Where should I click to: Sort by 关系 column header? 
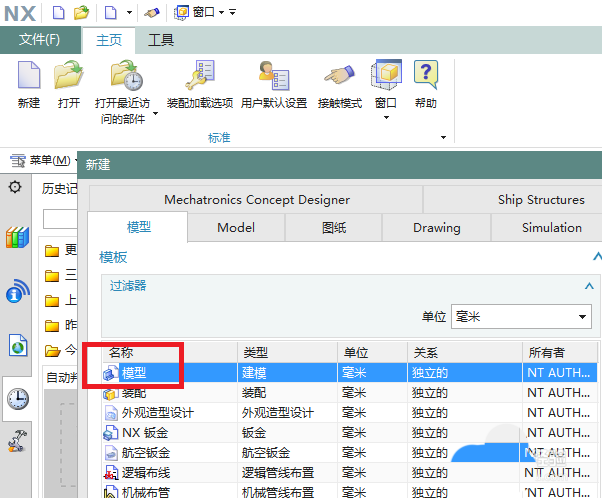pyautogui.click(x=465, y=352)
